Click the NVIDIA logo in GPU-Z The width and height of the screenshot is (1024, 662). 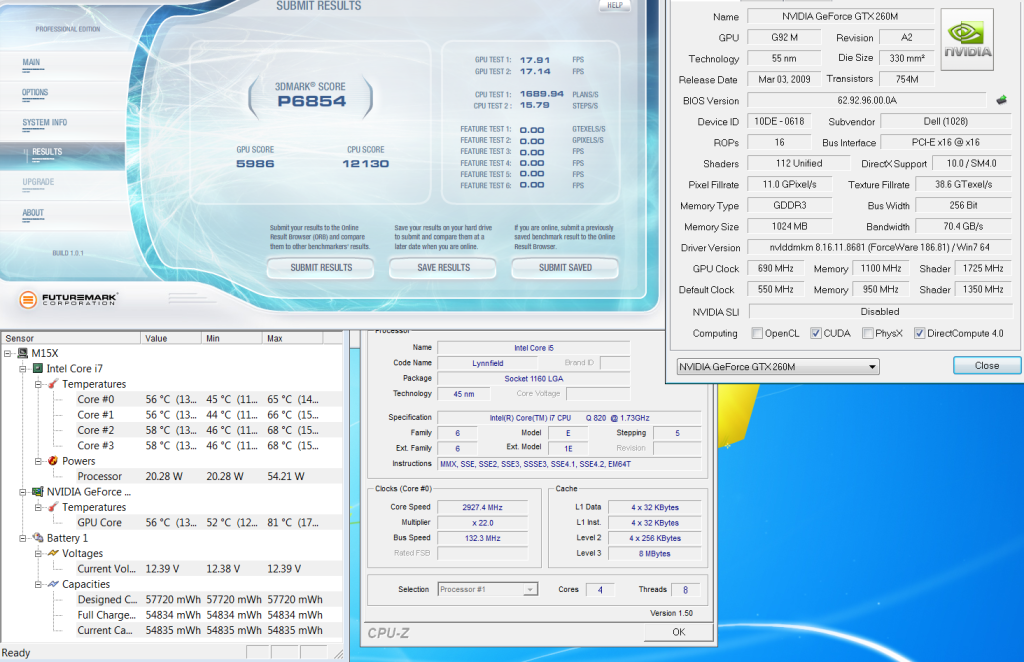(x=967, y=40)
